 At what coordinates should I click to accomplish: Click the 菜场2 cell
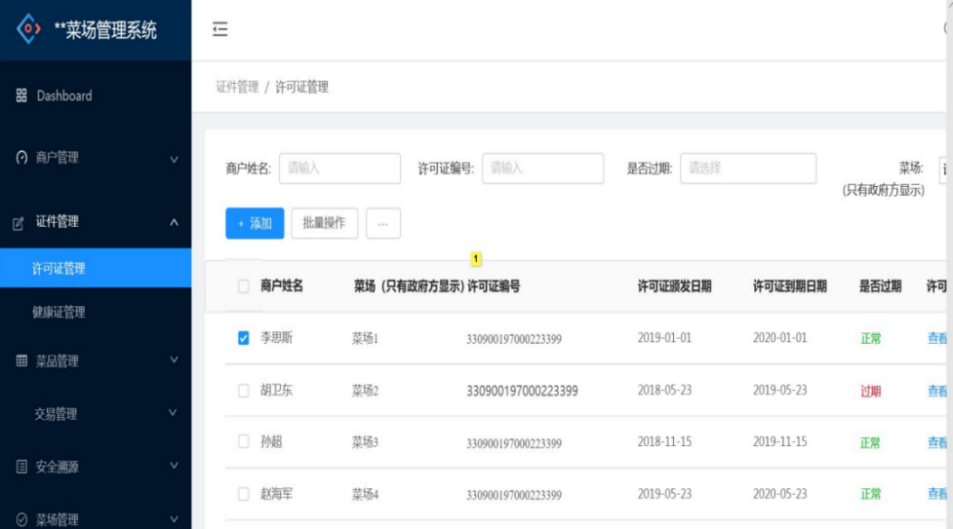click(x=365, y=390)
